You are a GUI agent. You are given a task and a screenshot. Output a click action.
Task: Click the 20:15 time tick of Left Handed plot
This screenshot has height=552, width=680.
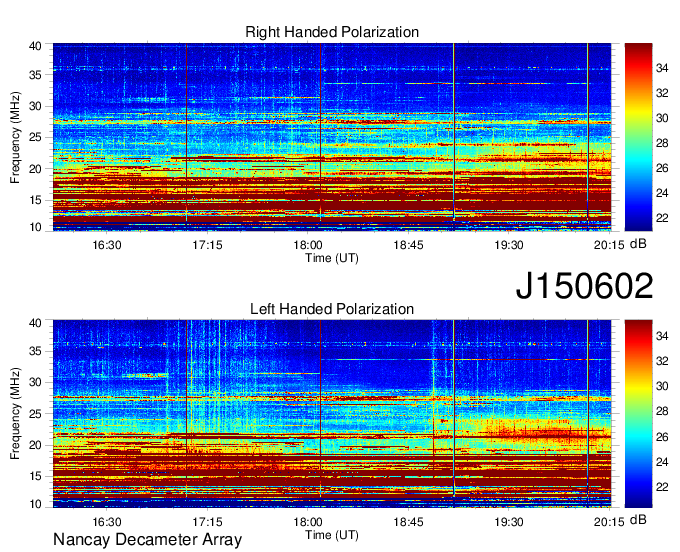[609, 522]
